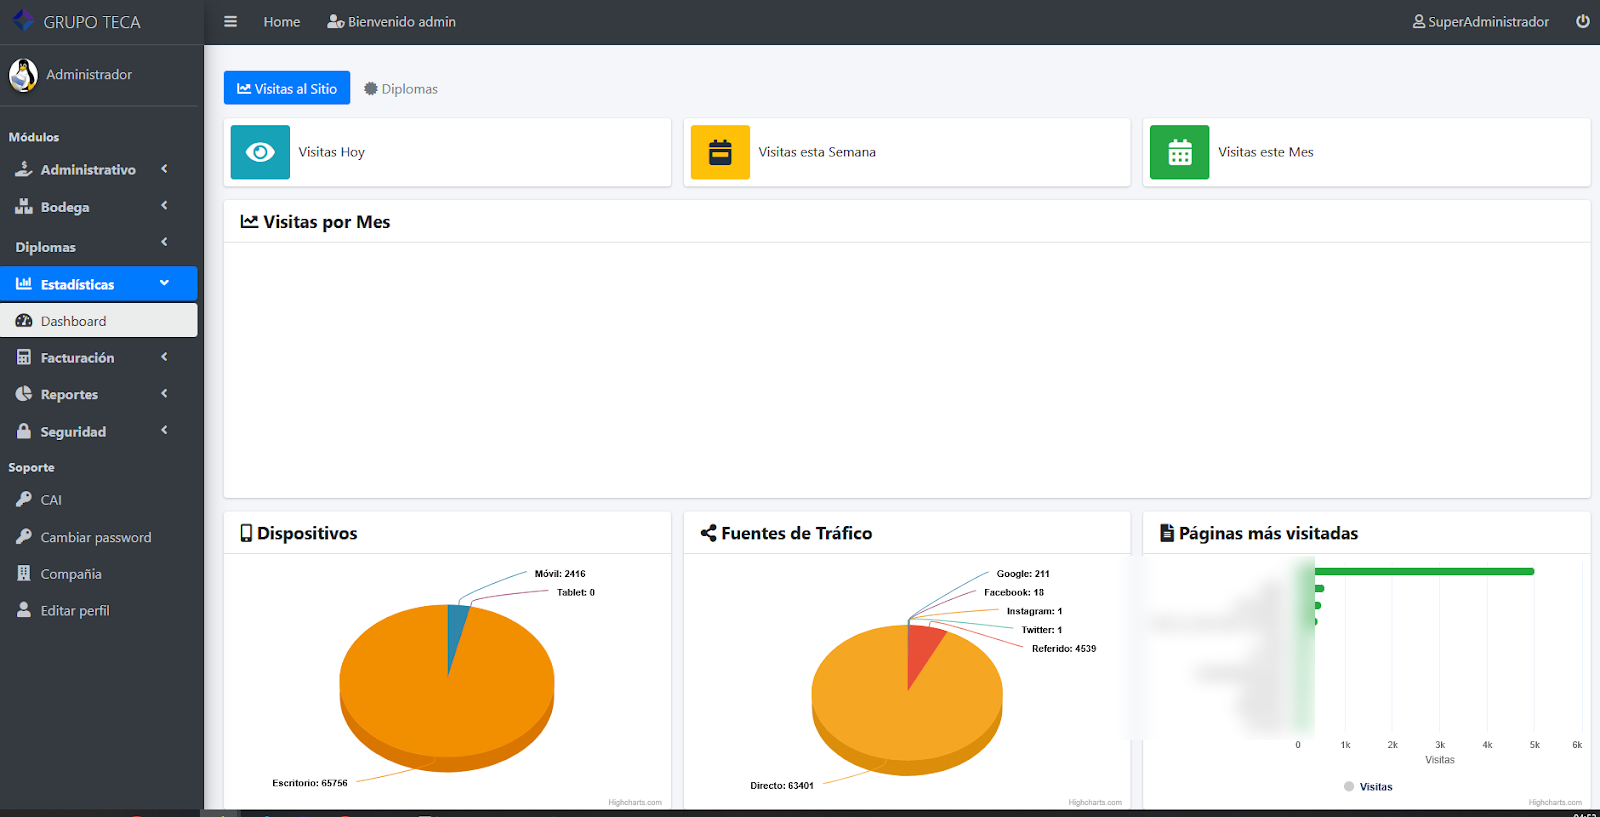Open the GRUPO TECA brand link

click(77, 21)
